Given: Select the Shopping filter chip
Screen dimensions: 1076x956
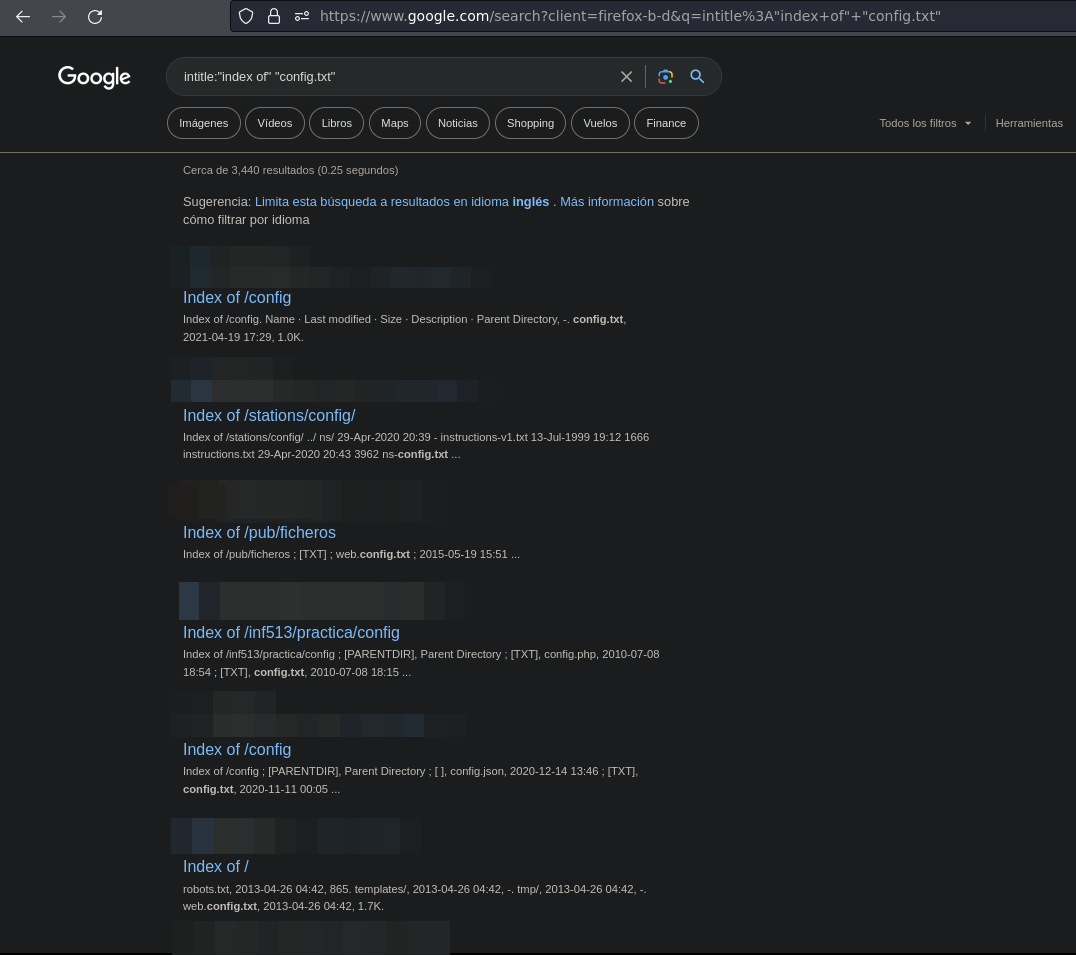Looking at the screenshot, I should pos(530,123).
